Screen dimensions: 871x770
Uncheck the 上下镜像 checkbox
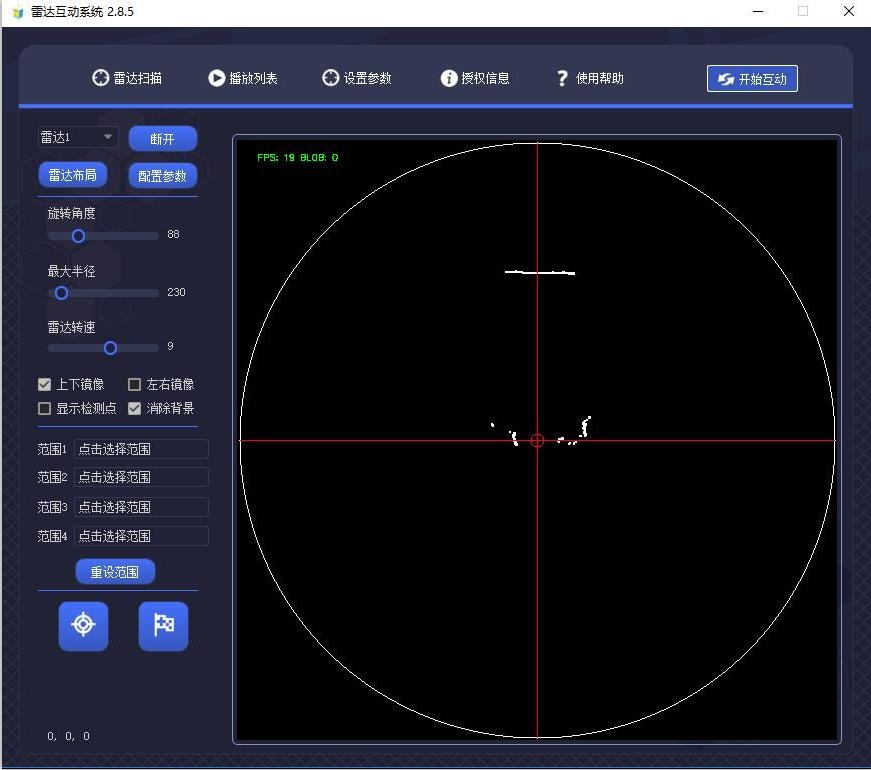pyautogui.click(x=45, y=384)
